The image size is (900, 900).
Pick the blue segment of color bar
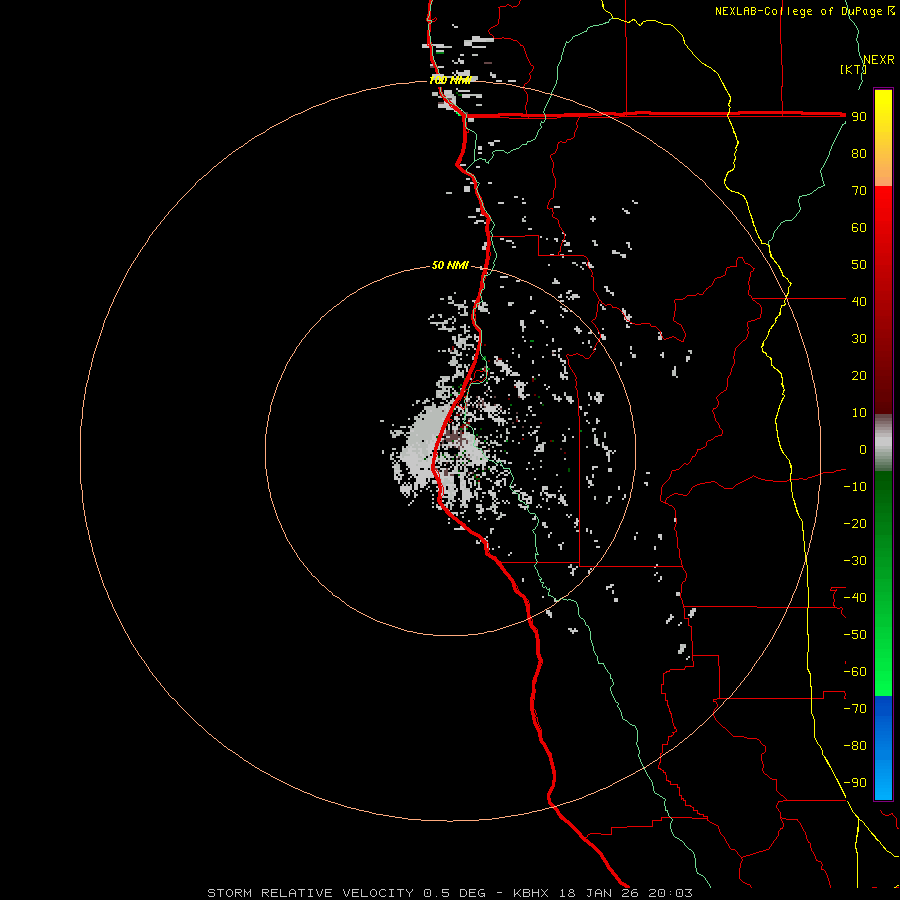(x=883, y=748)
